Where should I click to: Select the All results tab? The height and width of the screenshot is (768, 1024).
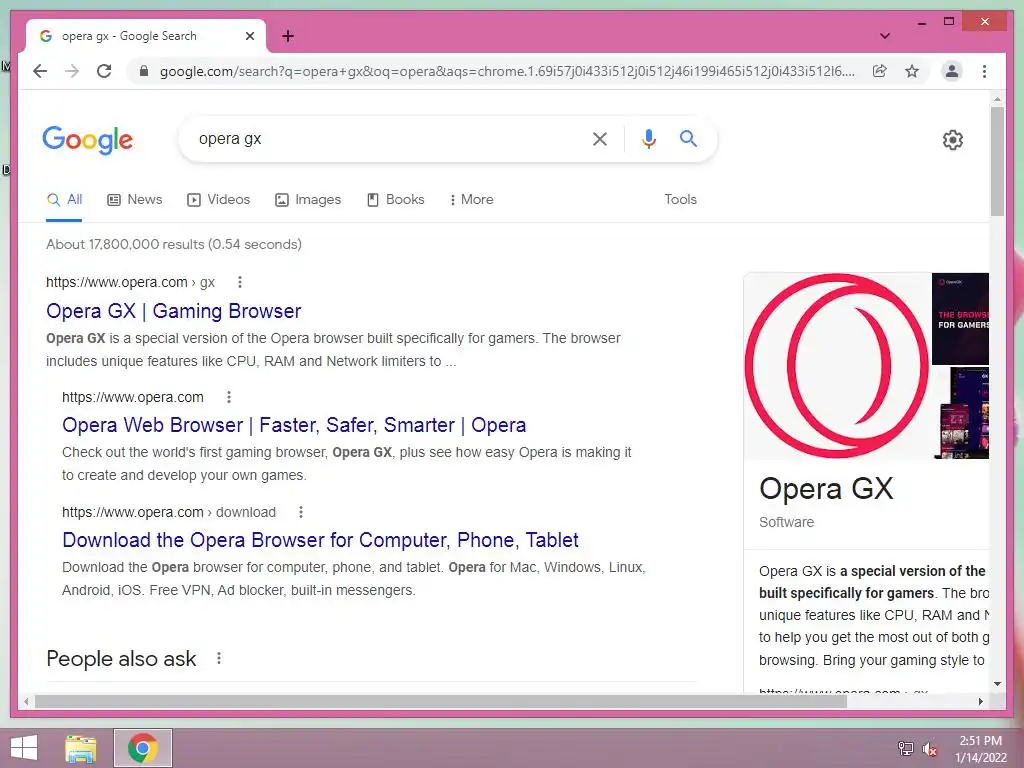tap(65, 200)
